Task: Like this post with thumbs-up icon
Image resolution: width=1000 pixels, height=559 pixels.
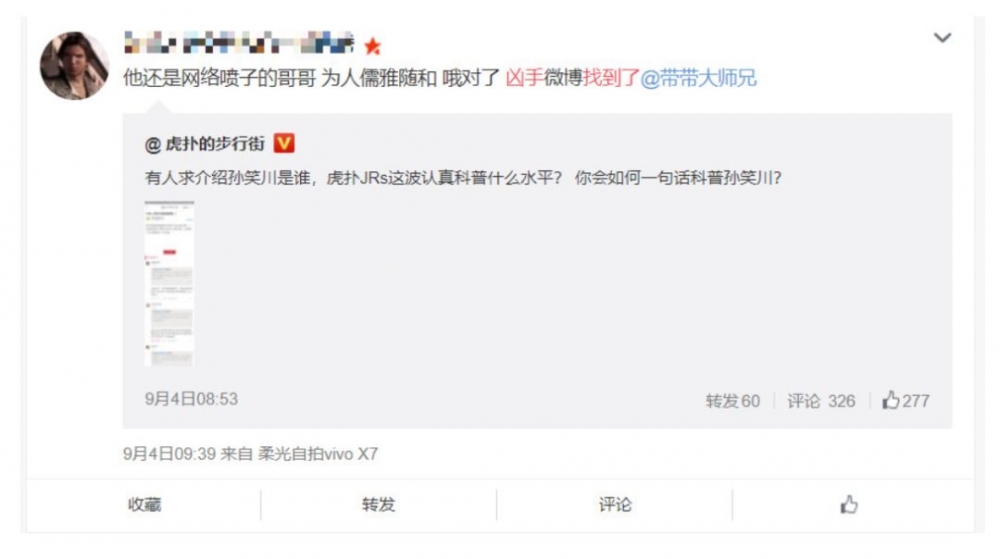Action: pos(848,505)
